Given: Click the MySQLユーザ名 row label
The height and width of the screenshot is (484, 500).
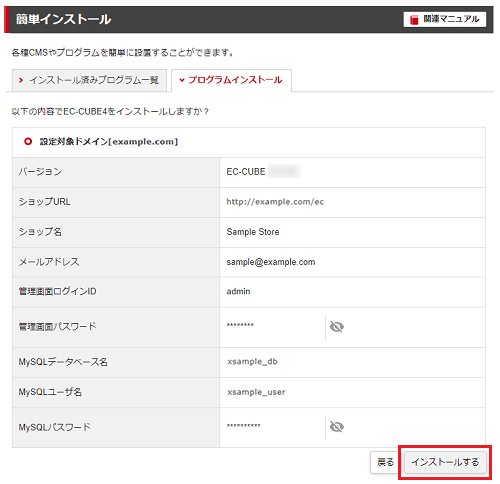Looking at the screenshot, I should point(50,392).
